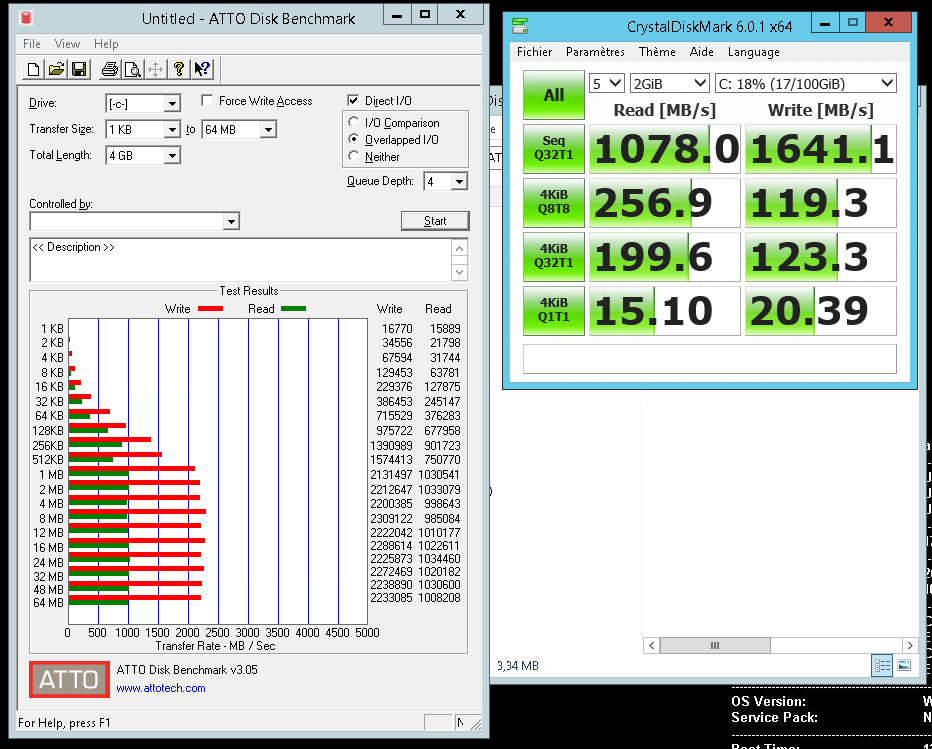Click the Description text field
Image resolution: width=932 pixels, height=749 pixels.
click(240, 259)
